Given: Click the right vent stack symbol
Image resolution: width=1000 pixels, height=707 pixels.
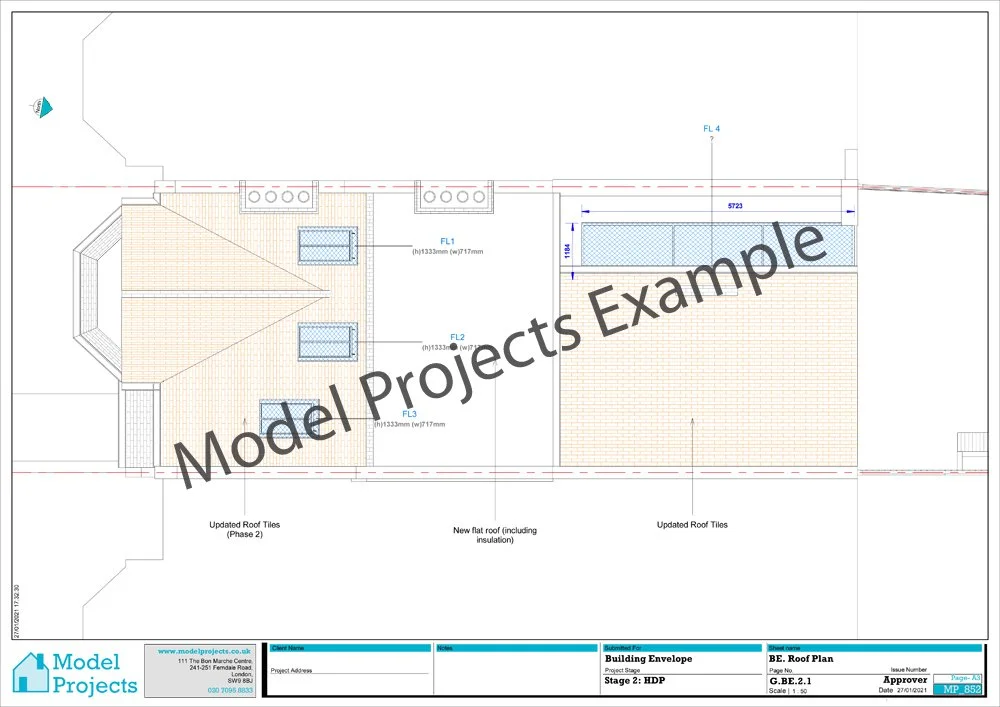Looking at the screenshot, I should pos(452,196).
